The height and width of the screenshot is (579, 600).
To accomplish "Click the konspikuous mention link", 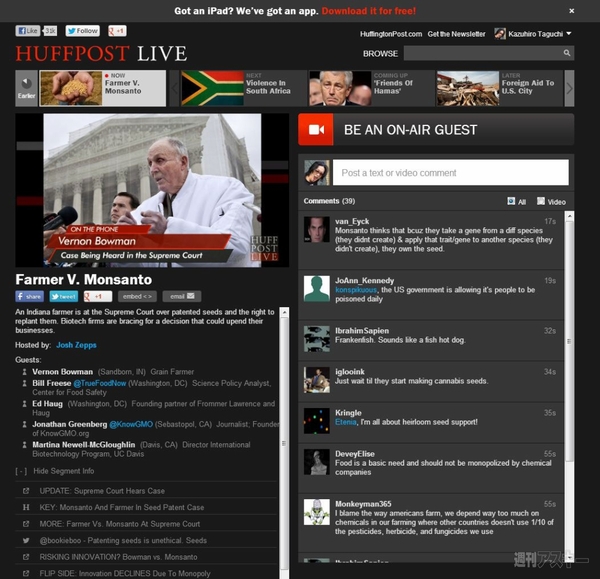I will click(356, 290).
